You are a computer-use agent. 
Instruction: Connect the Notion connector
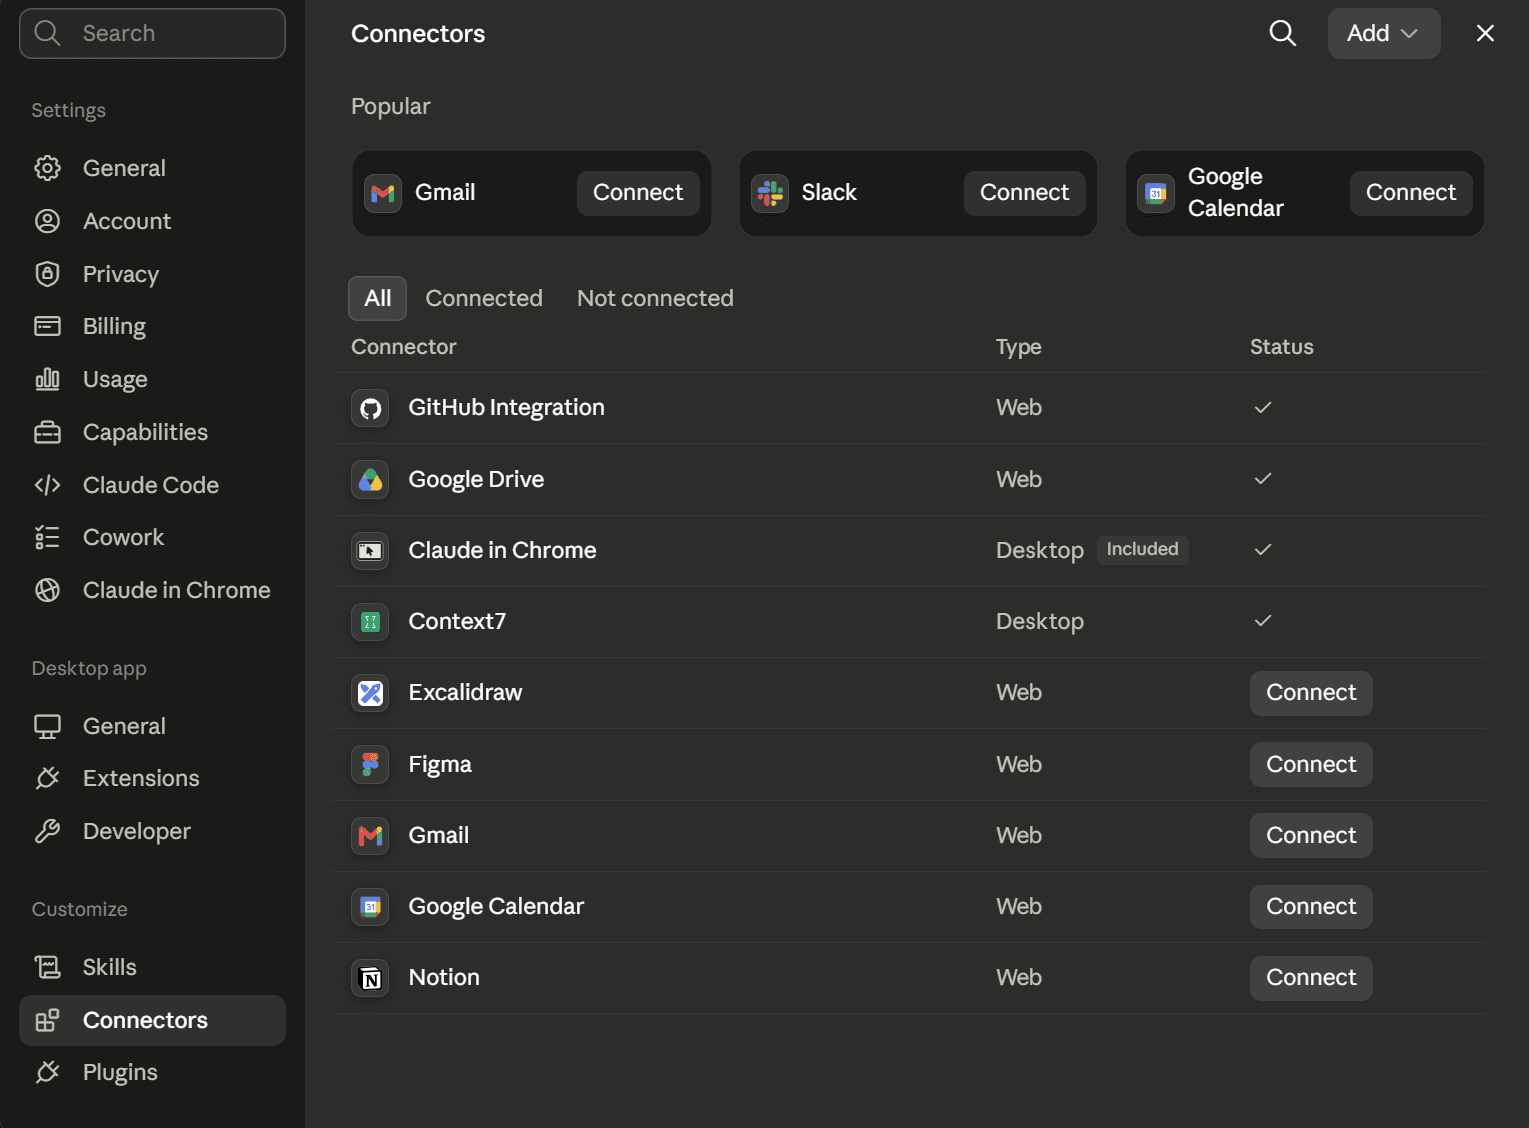click(1311, 978)
